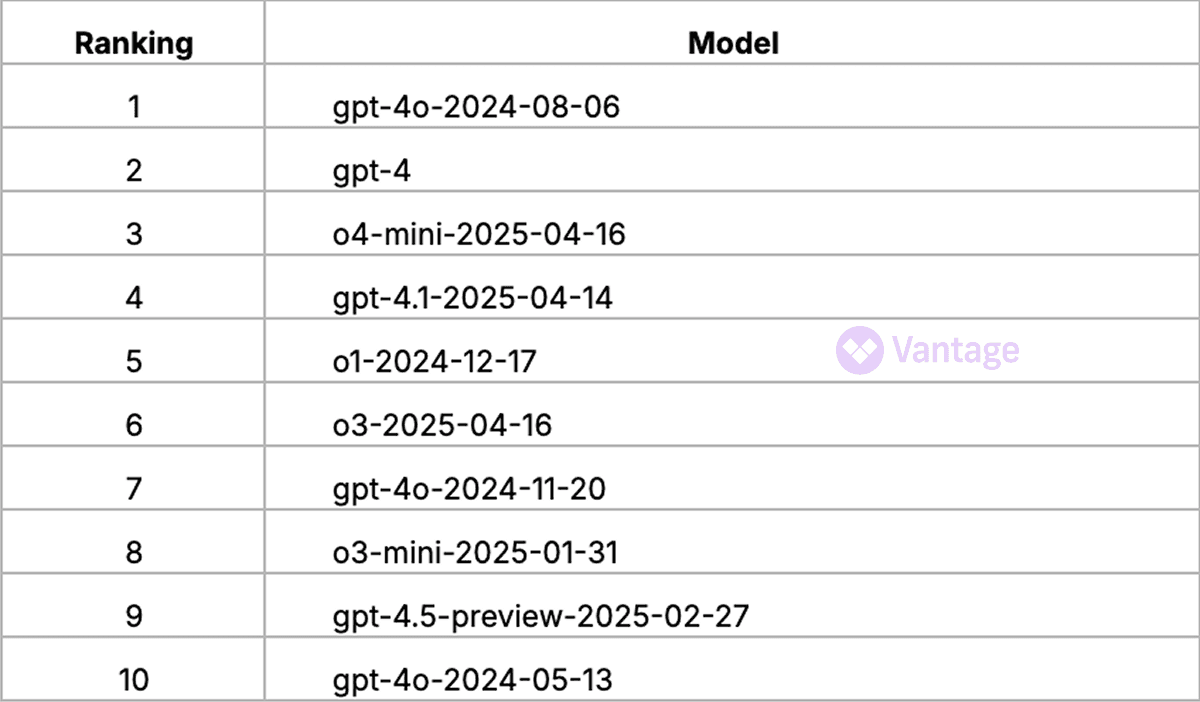Select the Model column header
Image resolution: width=1200 pixels, height=702 pixels.
pos(733,43)
